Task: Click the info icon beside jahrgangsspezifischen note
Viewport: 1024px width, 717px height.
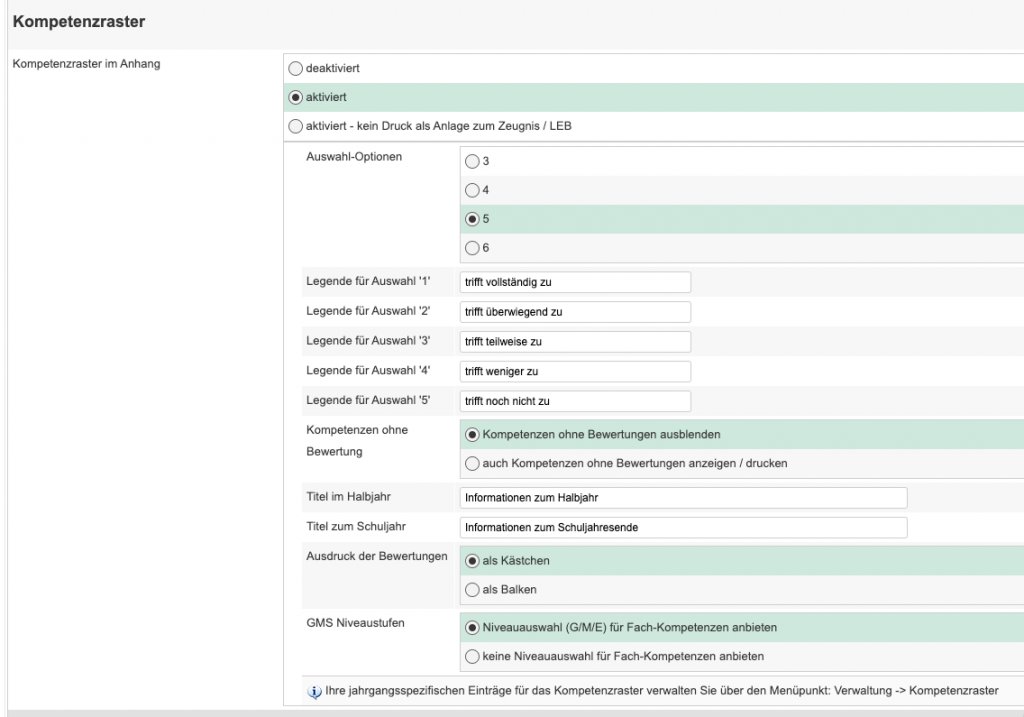Action: (314, 692)
